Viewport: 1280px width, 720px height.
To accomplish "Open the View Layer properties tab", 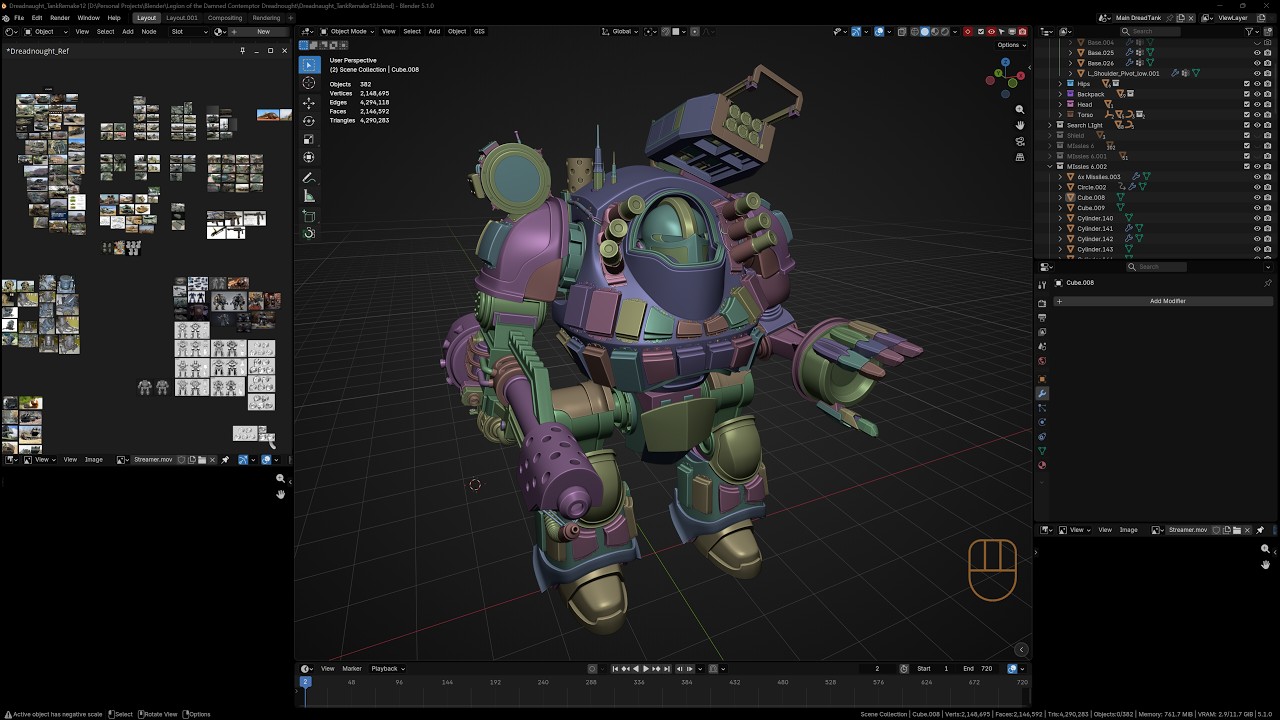I will pyautogui.click(x=1042, y=332).
